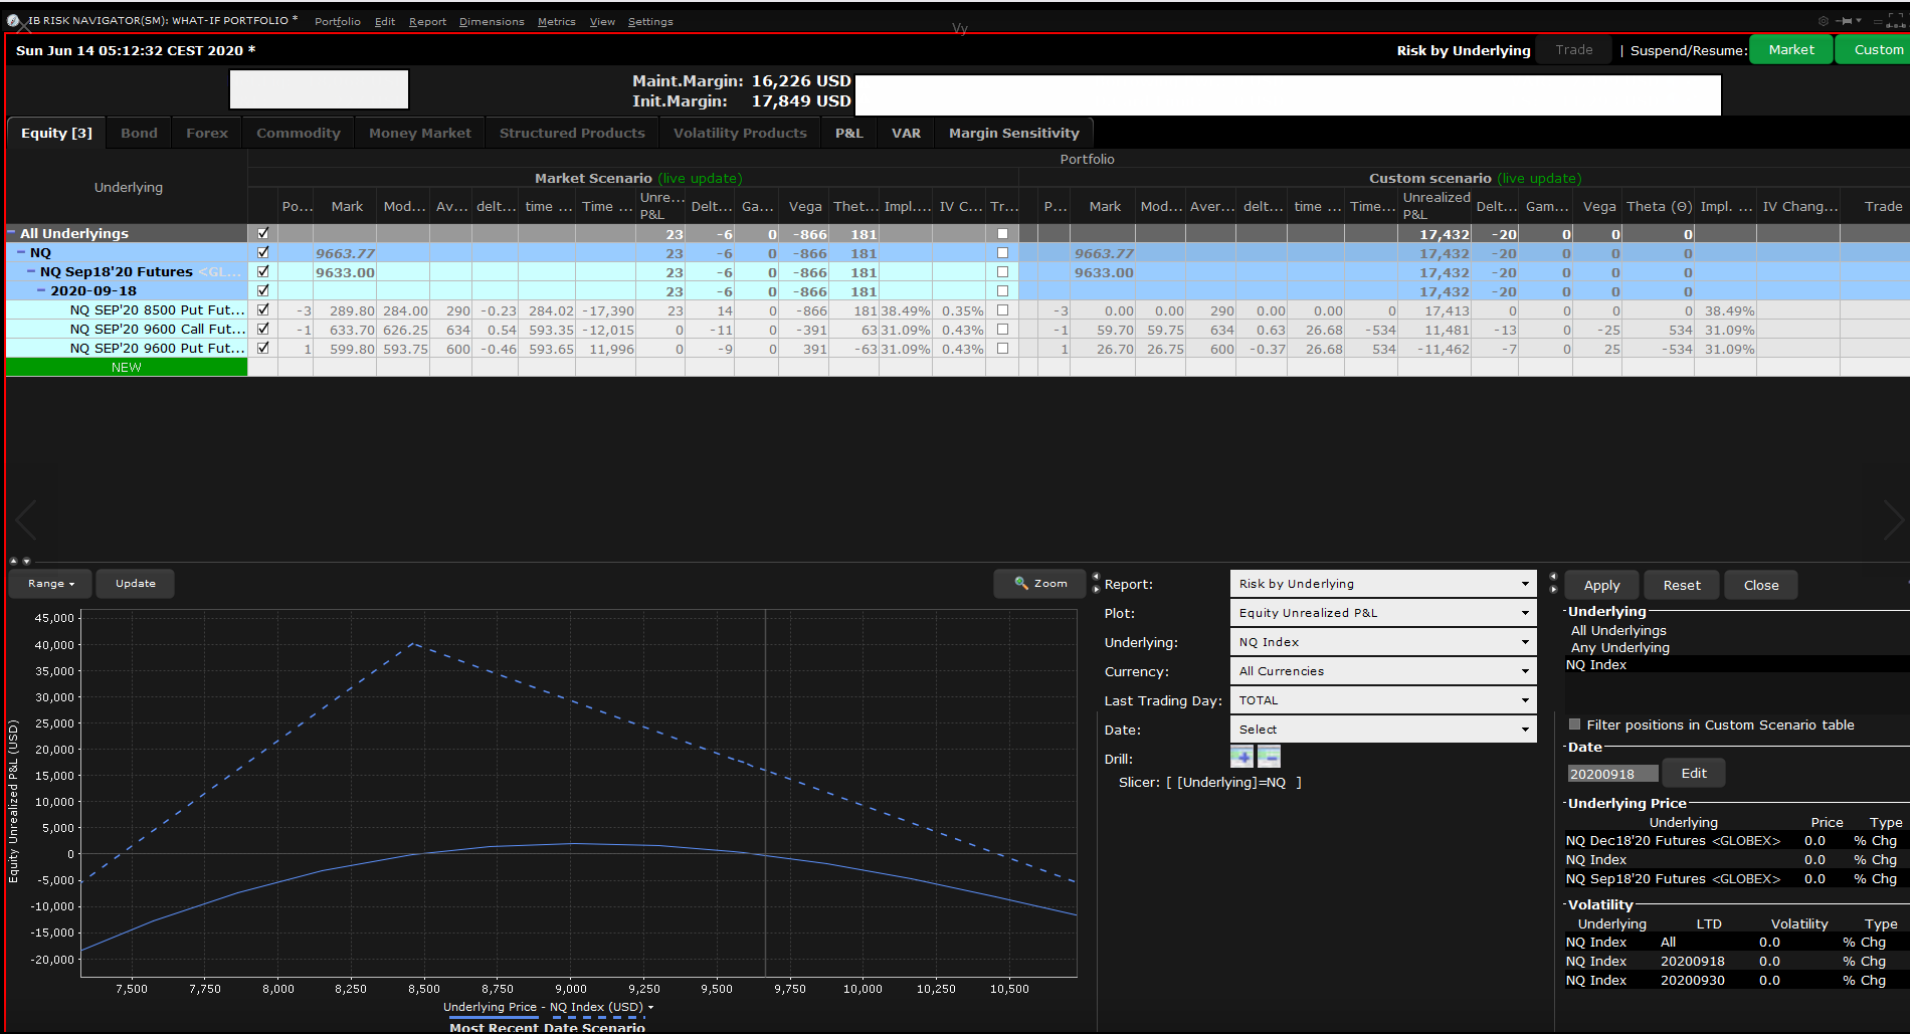Click the pin window icon in title bar
Viewport: 1910px width, 1034px height.
(1843, 21)
